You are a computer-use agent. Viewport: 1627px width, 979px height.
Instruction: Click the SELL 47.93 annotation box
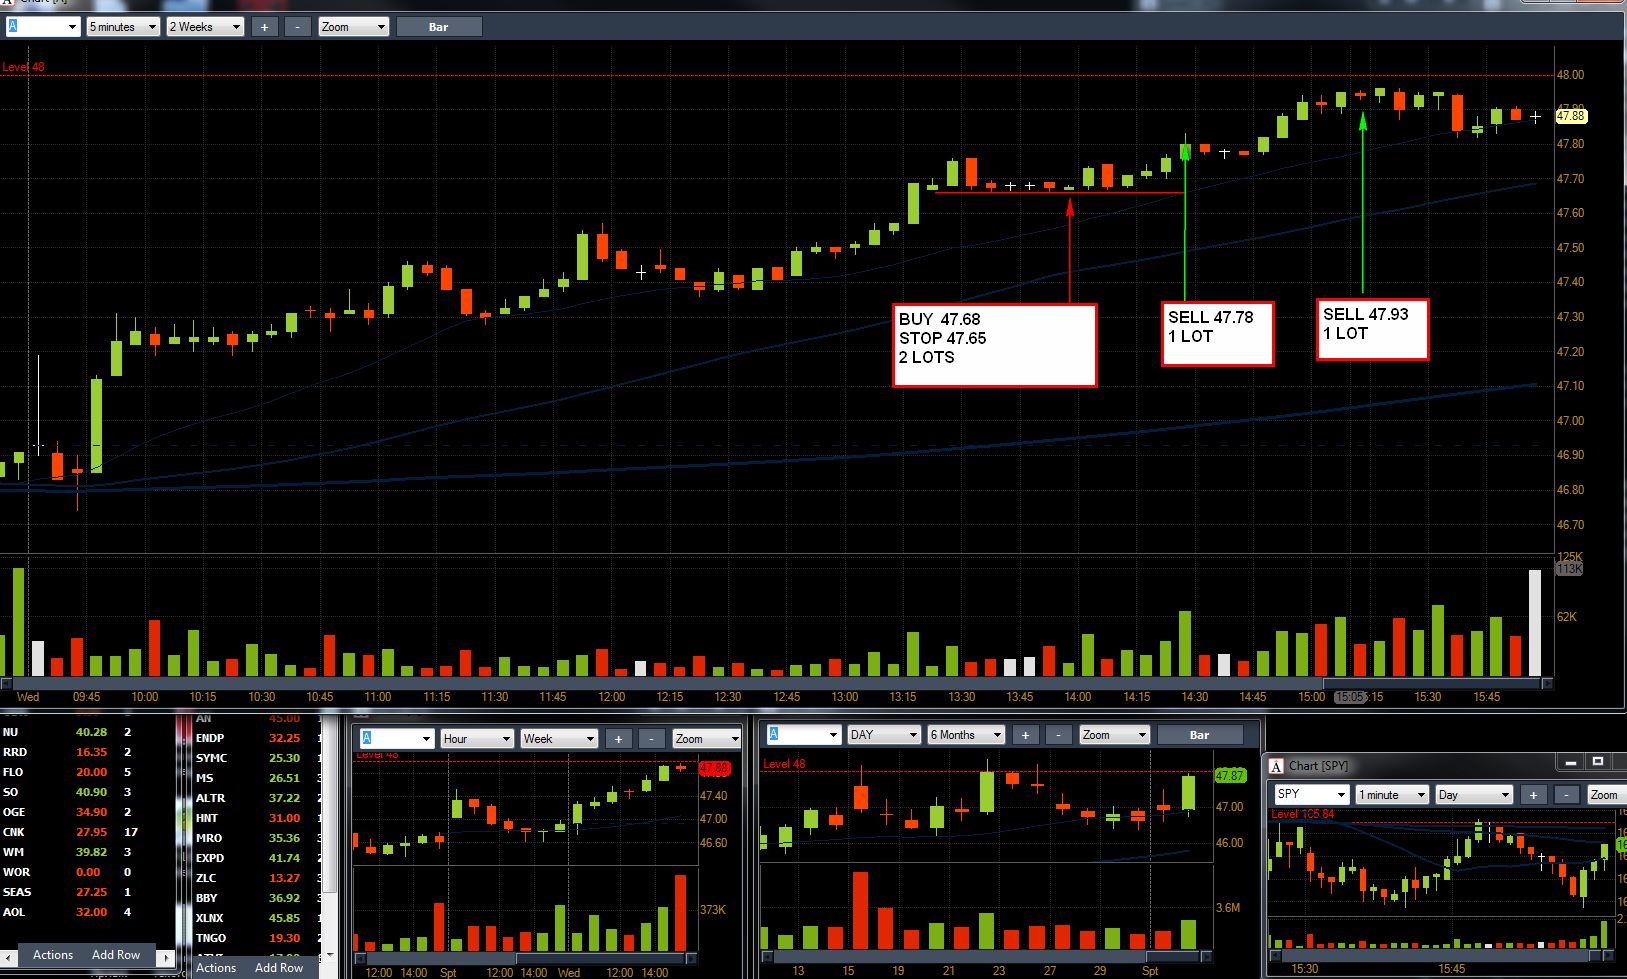1372,329
